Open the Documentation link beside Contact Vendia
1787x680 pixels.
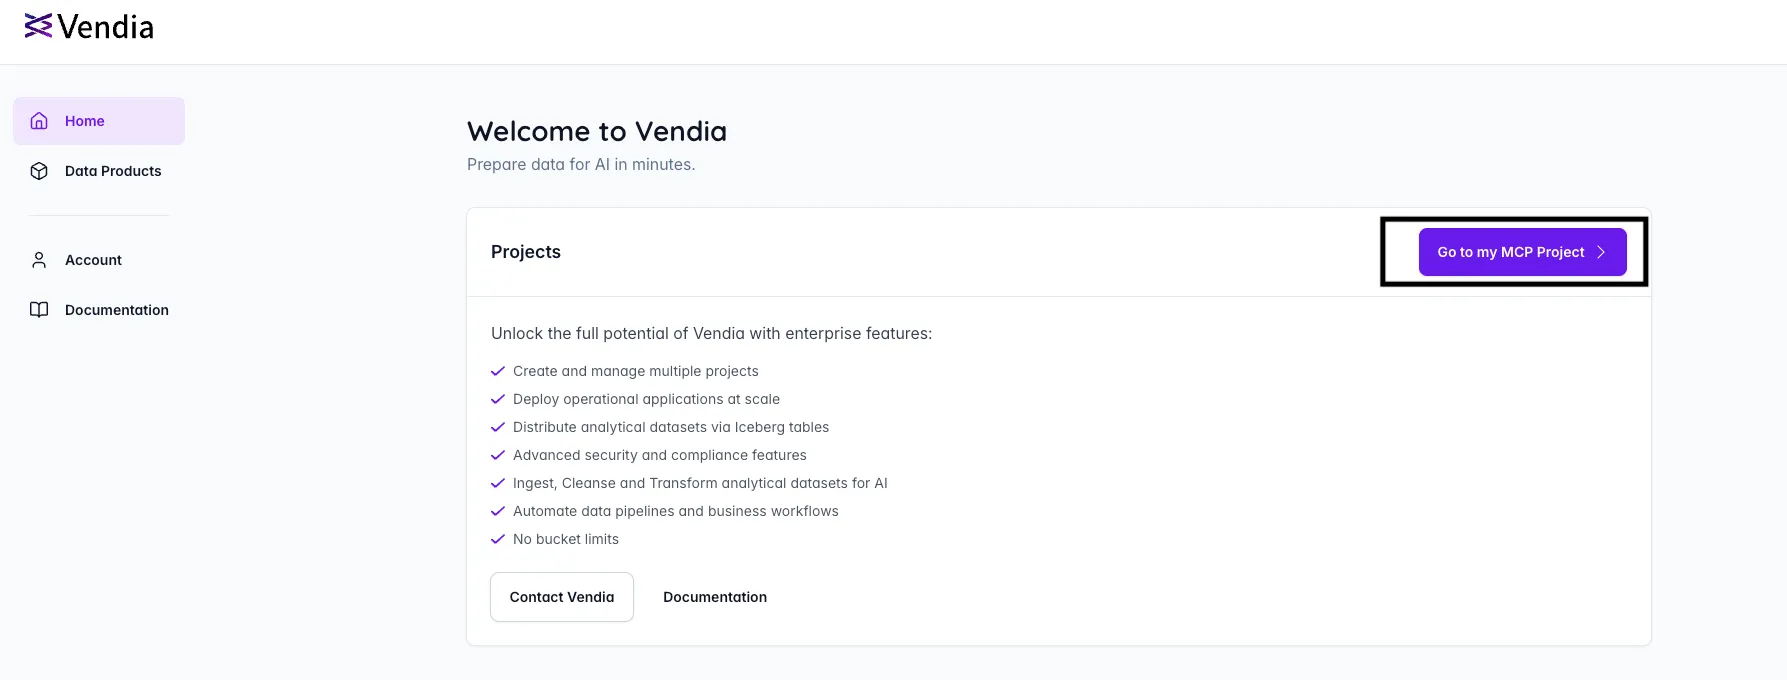pos(715,597)
